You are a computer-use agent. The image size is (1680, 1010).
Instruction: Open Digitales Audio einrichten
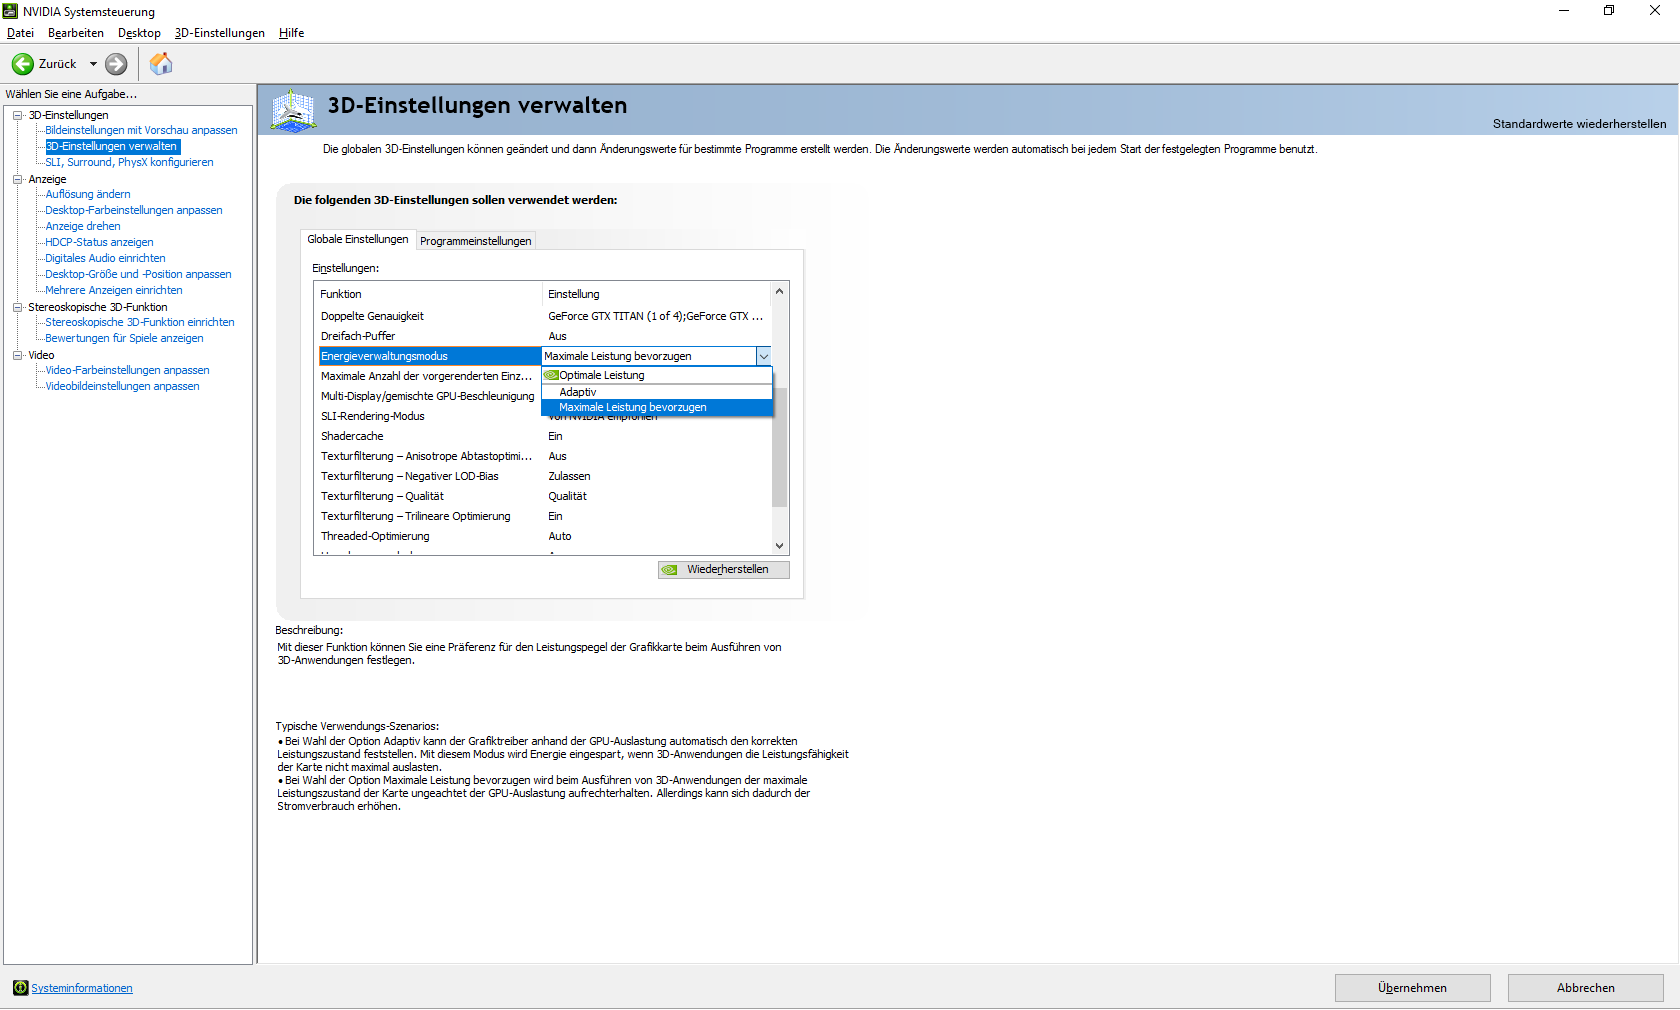(105, 258)
